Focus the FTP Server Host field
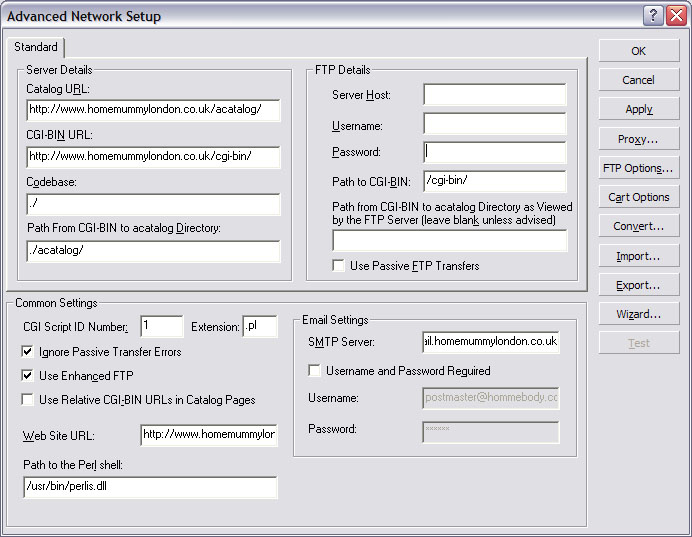Viewport: 692px width, 537px height. pyautogui.click(x=494, y=95)
